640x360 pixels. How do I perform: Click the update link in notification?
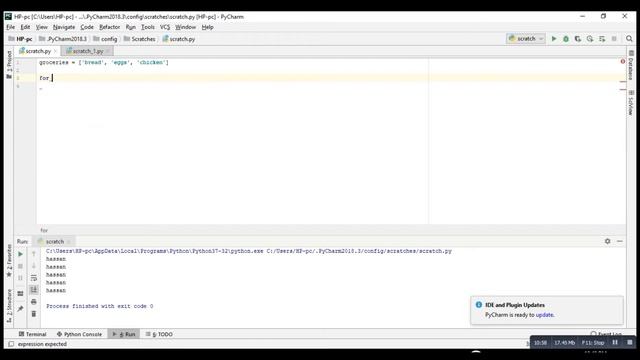544,315
